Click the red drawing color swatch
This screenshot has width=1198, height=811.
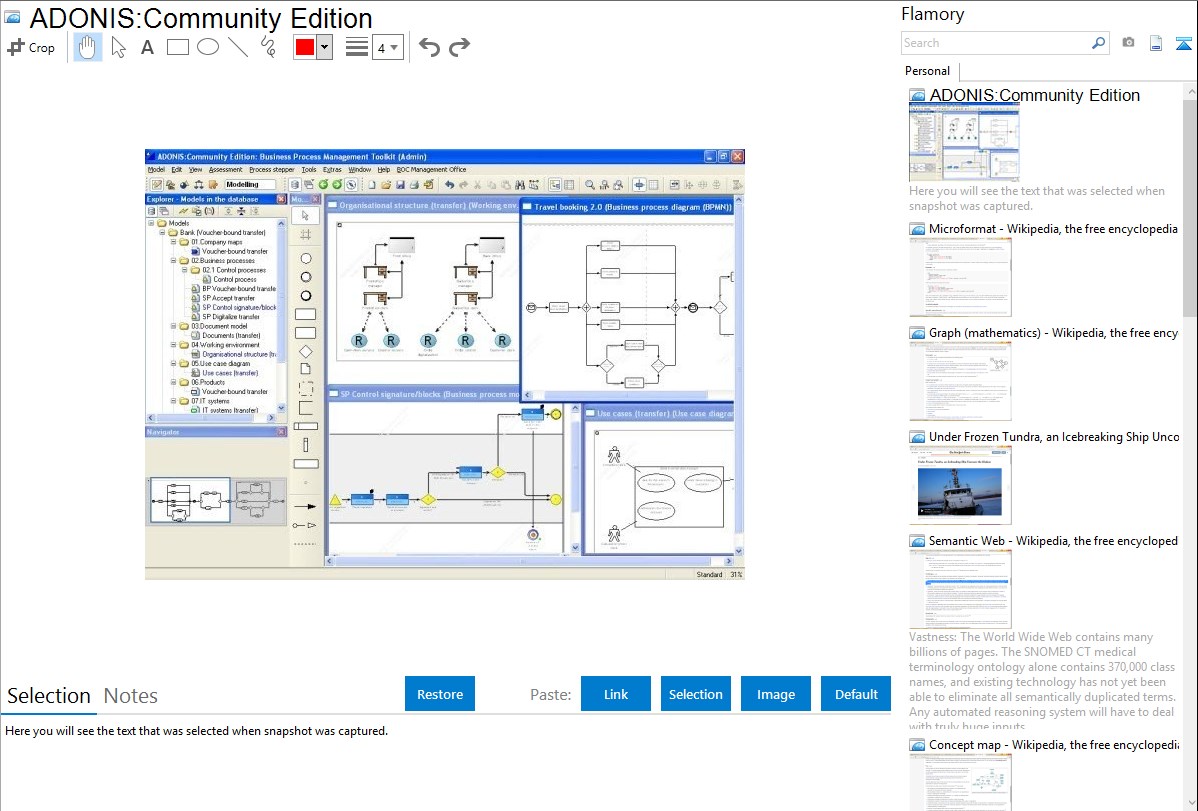(x=305, y=47)
